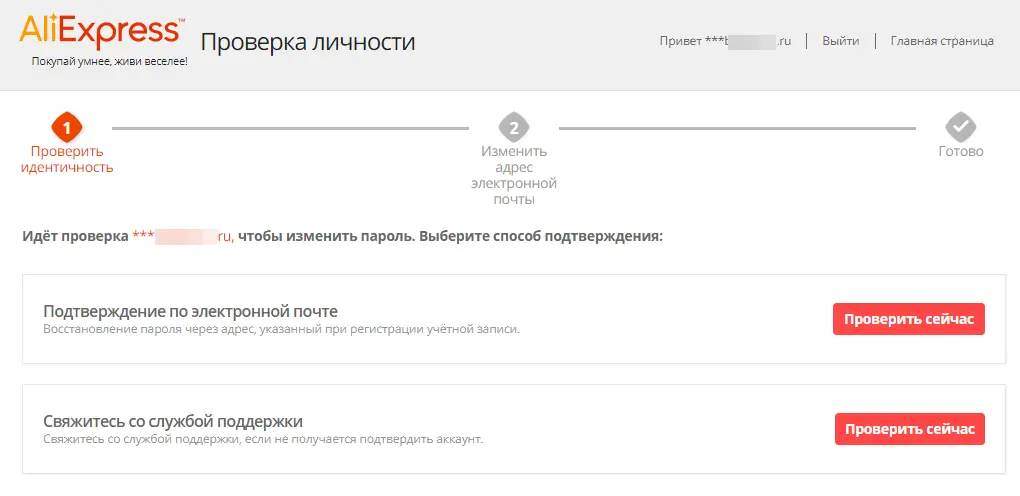This screenshot has height=496, width=1020.
Task: Click progress line between steps 1 and 2
Action: (x=290, y=128)
